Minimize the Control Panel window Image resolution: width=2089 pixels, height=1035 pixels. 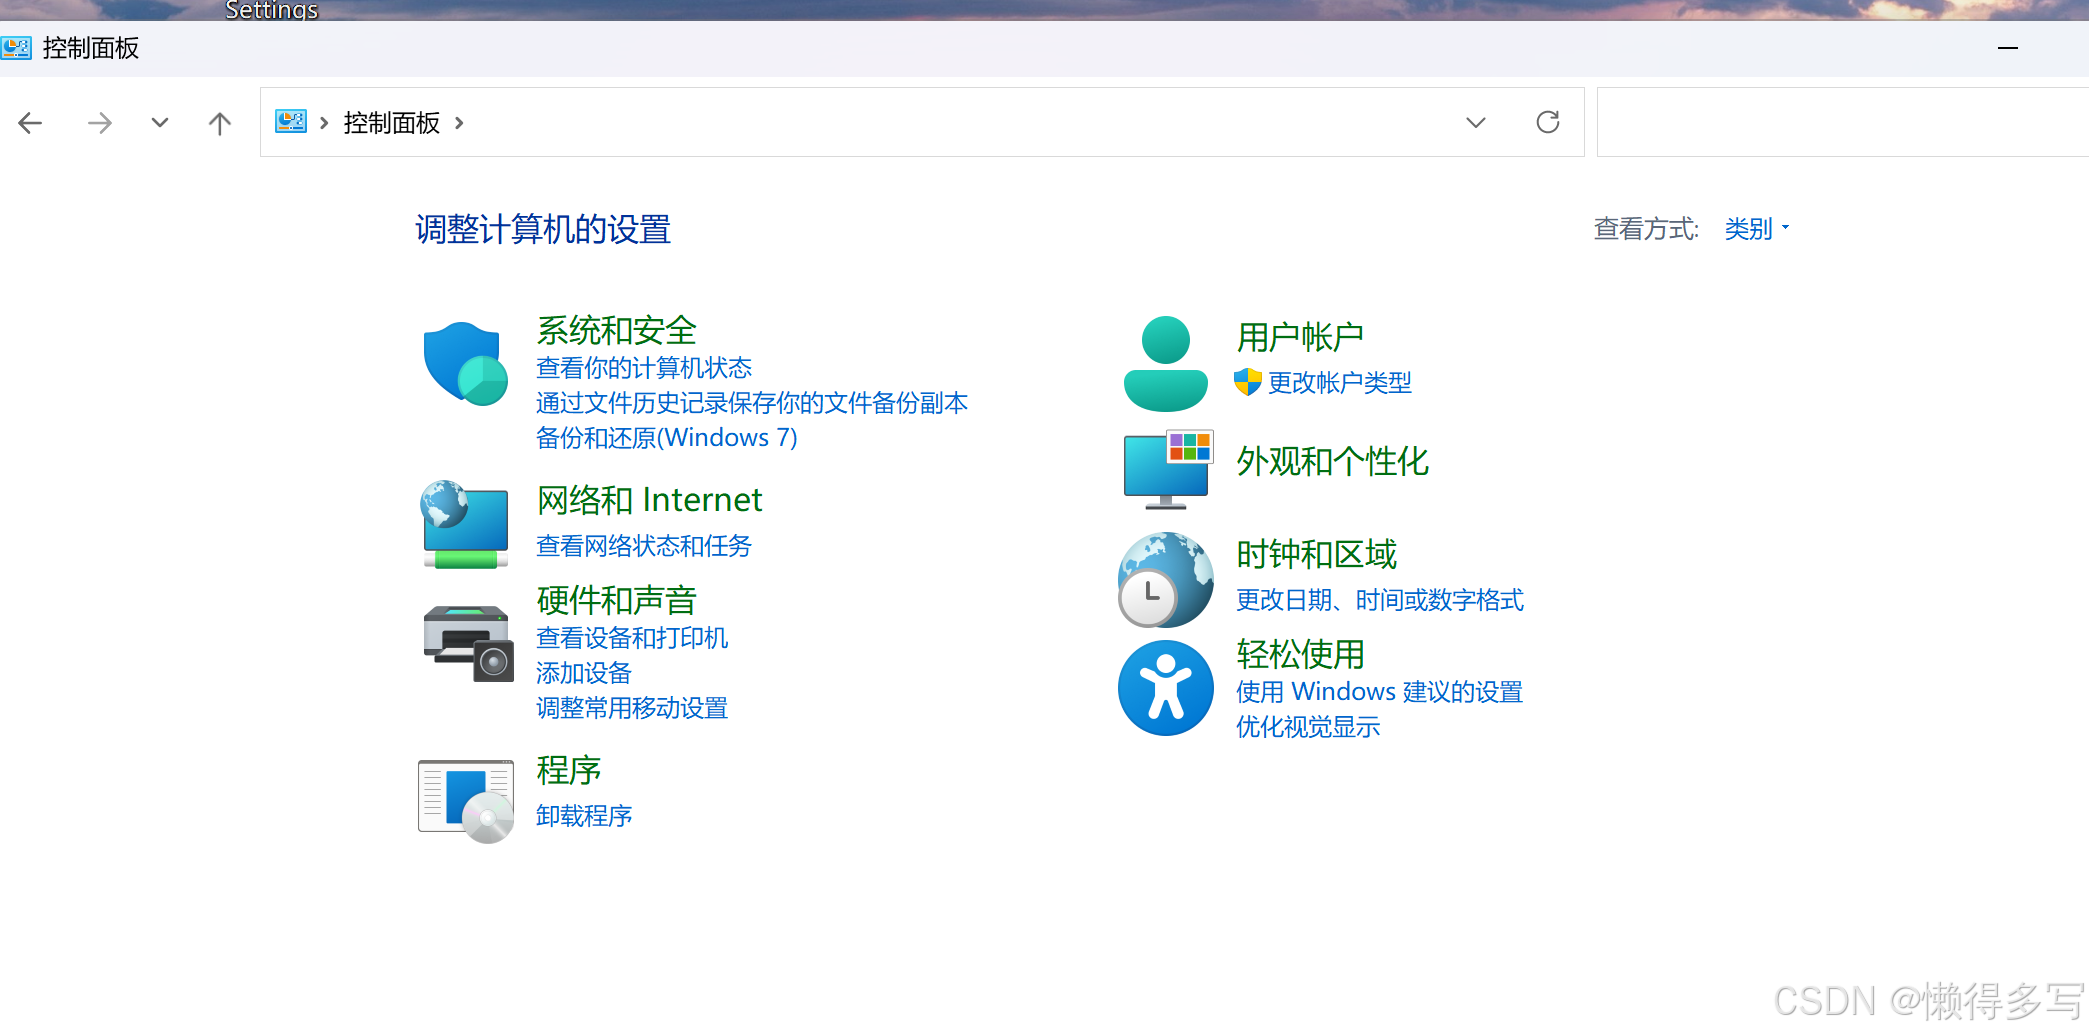pos(2008,48)
